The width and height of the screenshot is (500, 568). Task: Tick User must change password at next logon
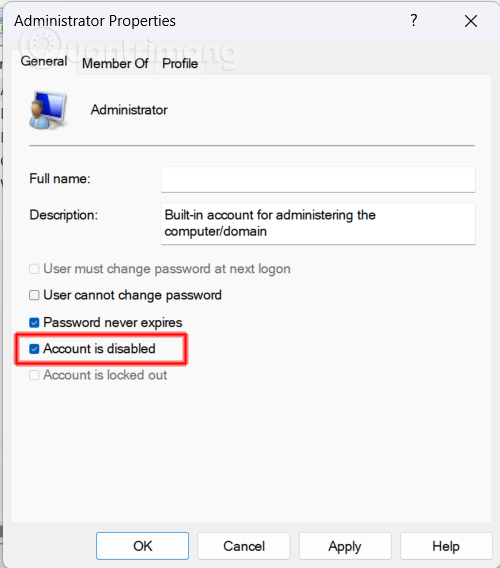click(34, 269)
